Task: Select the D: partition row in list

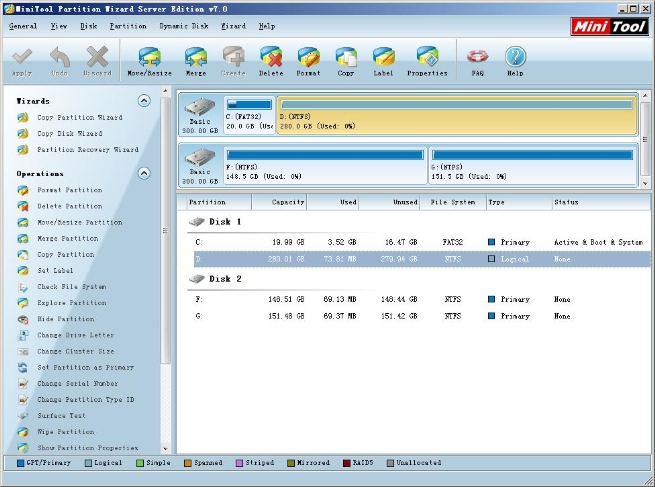Action: pos(422,259)
